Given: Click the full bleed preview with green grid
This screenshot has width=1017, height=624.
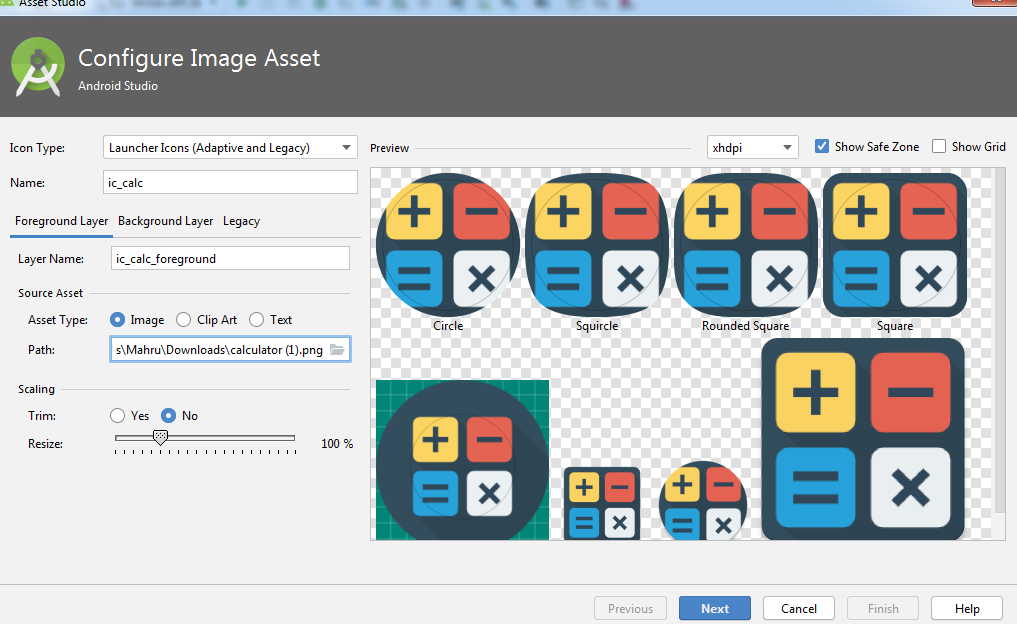Looking at the screenshot, I should [x=462, y=459].
